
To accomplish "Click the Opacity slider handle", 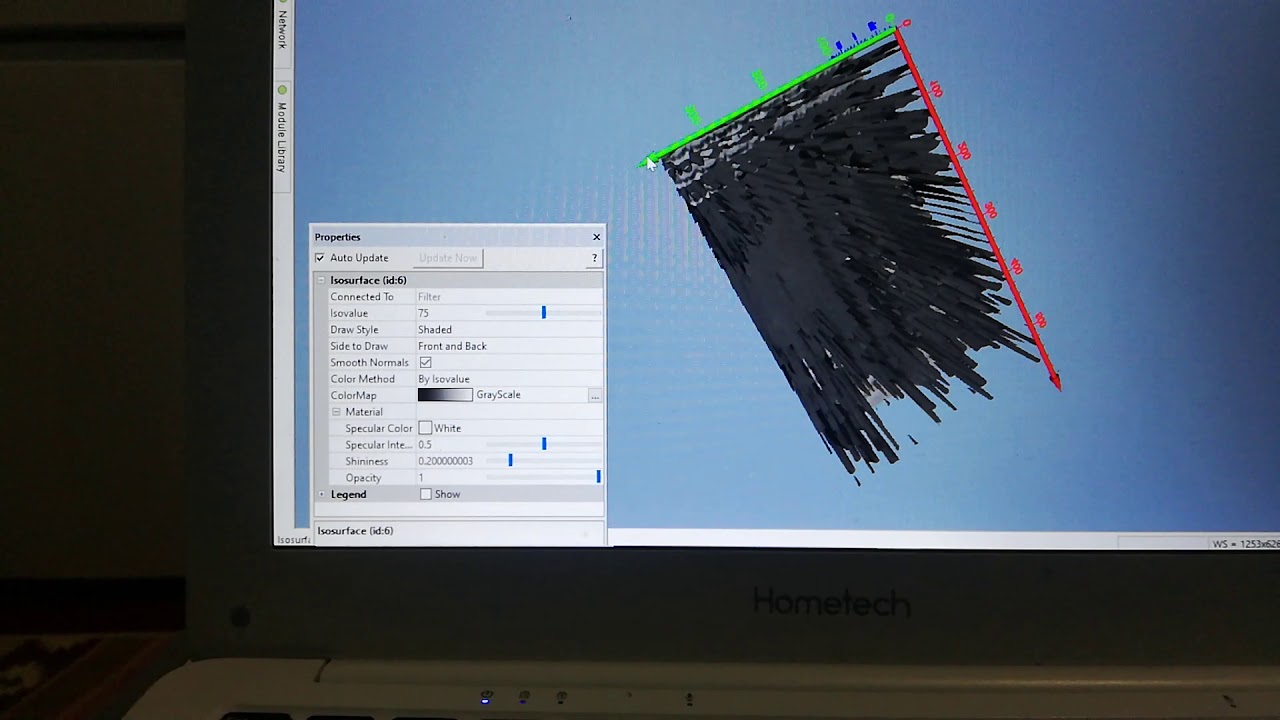I will click(x=598, y=477).
